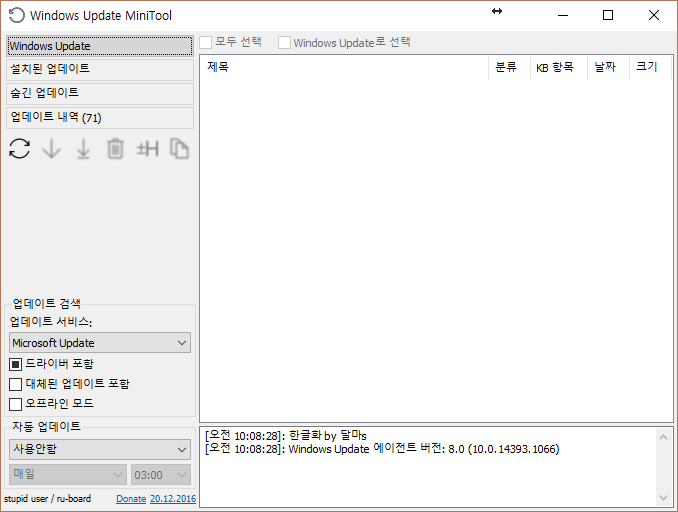Click the install updates arrow icon

83,149
